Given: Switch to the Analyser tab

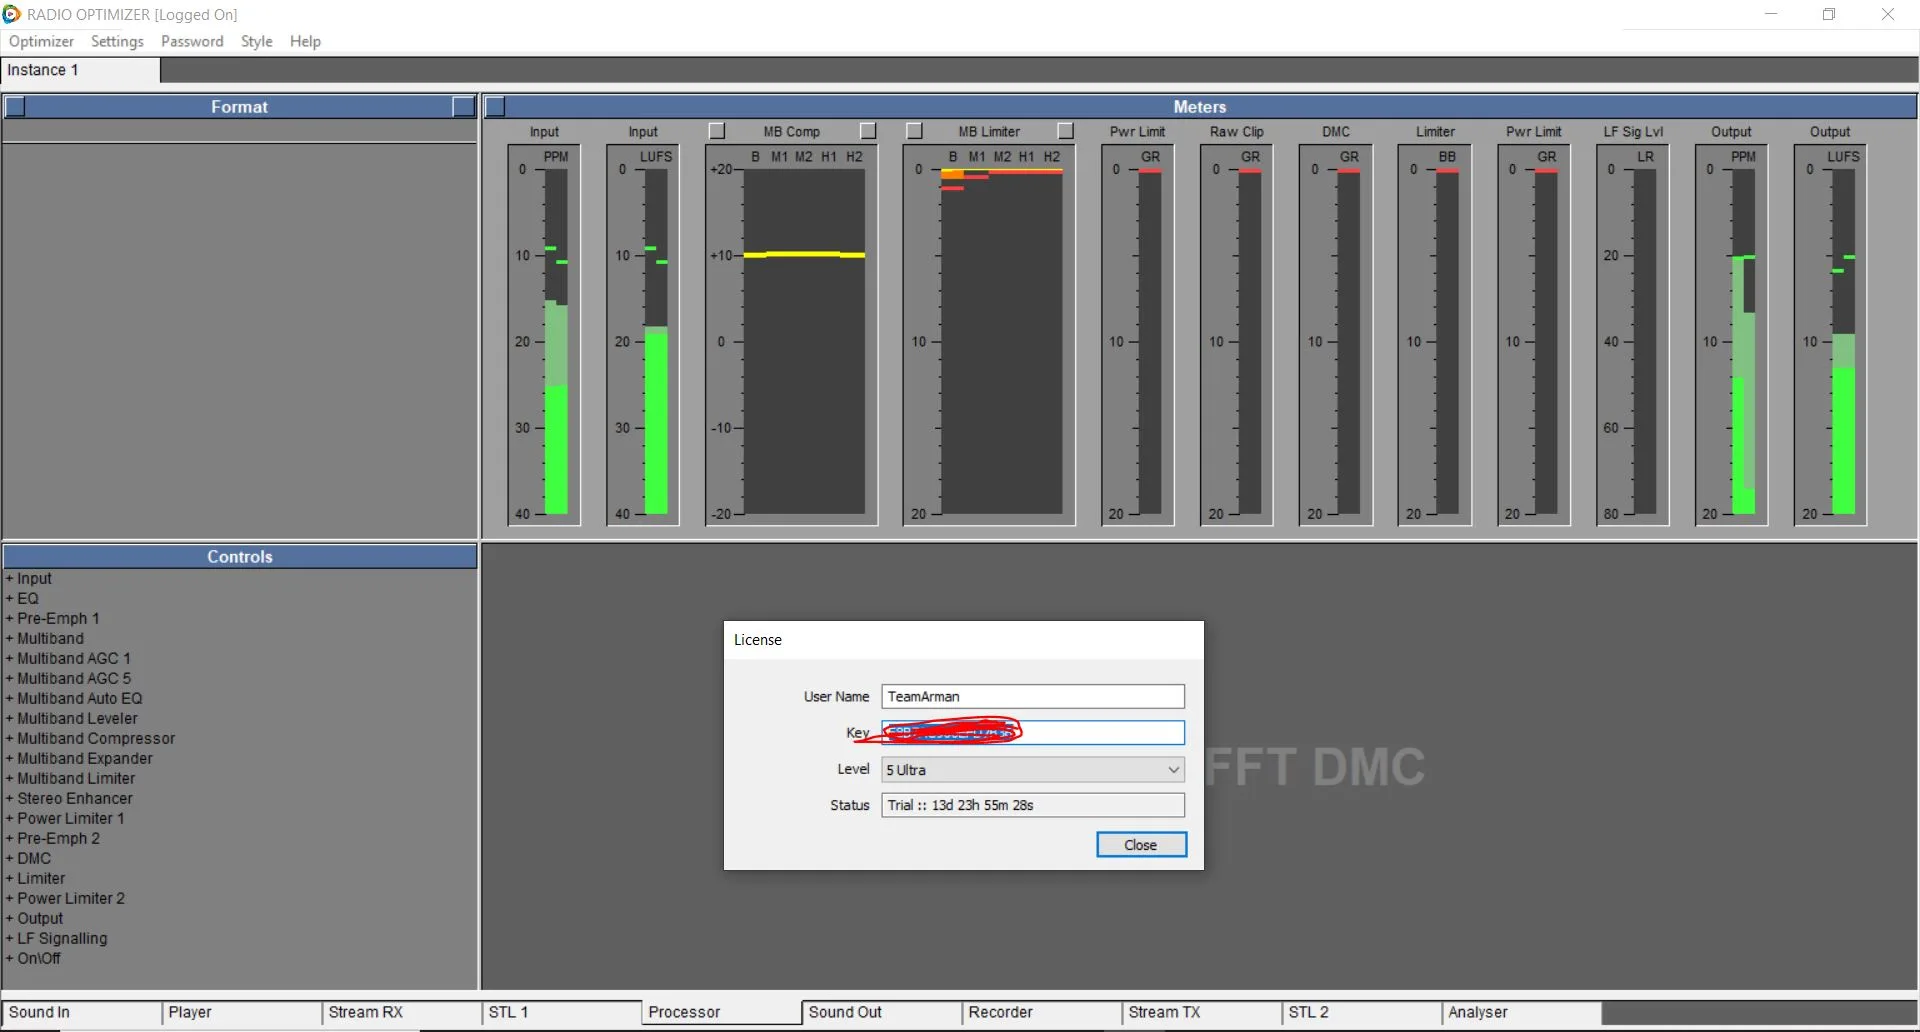Looking at the screenshot, I should click(x=1521, y=1013).
